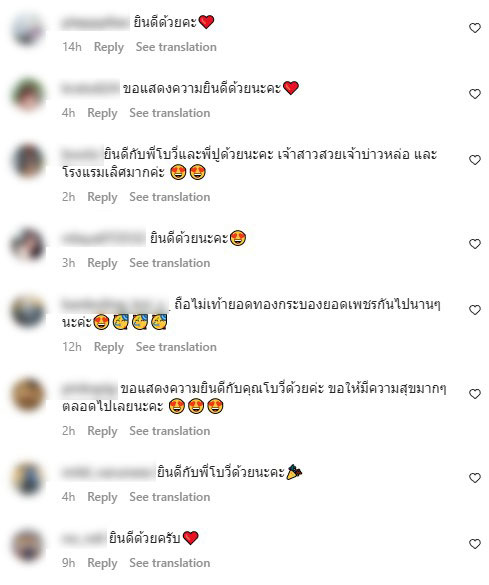Like the 4h comment ขอแสดงความยินดีด้วยนะคะ
The image size is (489, 585).
tap(474, 94)
